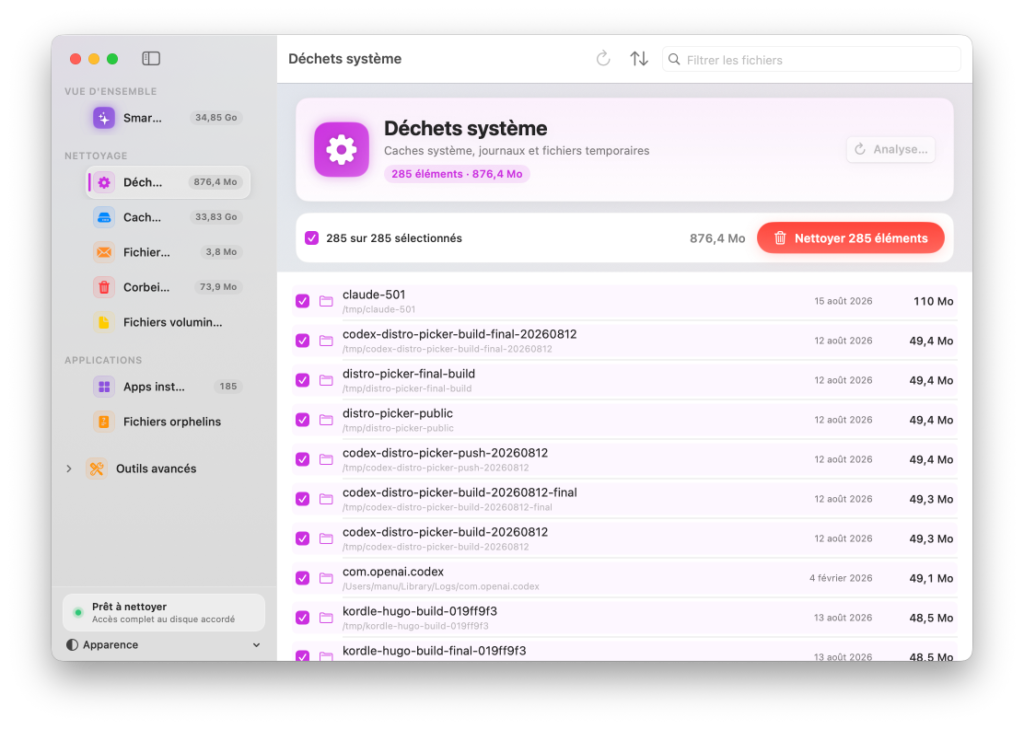
Task: Uncheck codex-distro-picker-build-final-20260812 checkbox
Action: pyautogui.click(x=302, y=340)
